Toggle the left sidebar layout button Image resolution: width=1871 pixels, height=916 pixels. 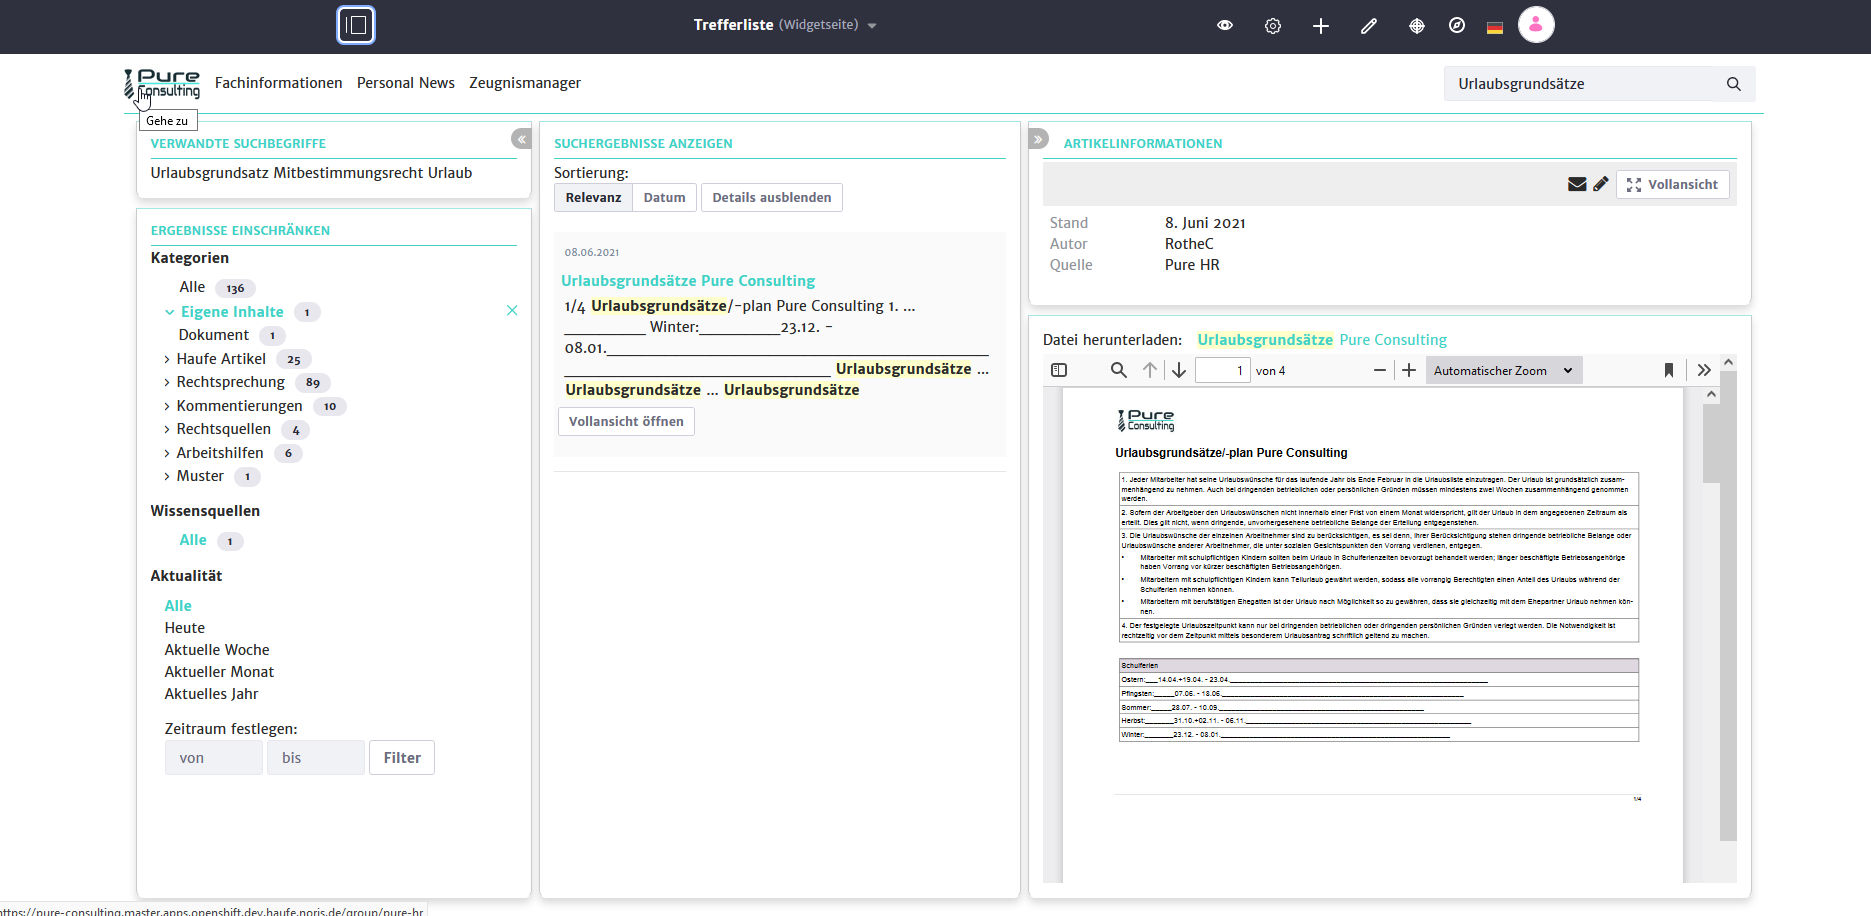click(x=356, y=26)
